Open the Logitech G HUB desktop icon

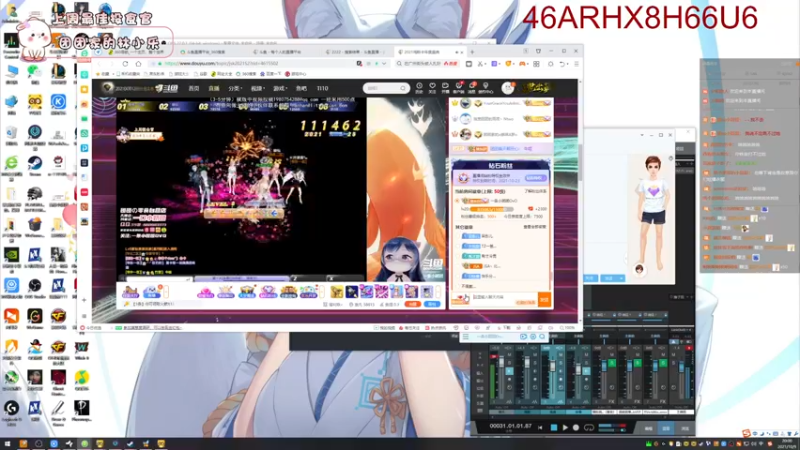point(11,411)
